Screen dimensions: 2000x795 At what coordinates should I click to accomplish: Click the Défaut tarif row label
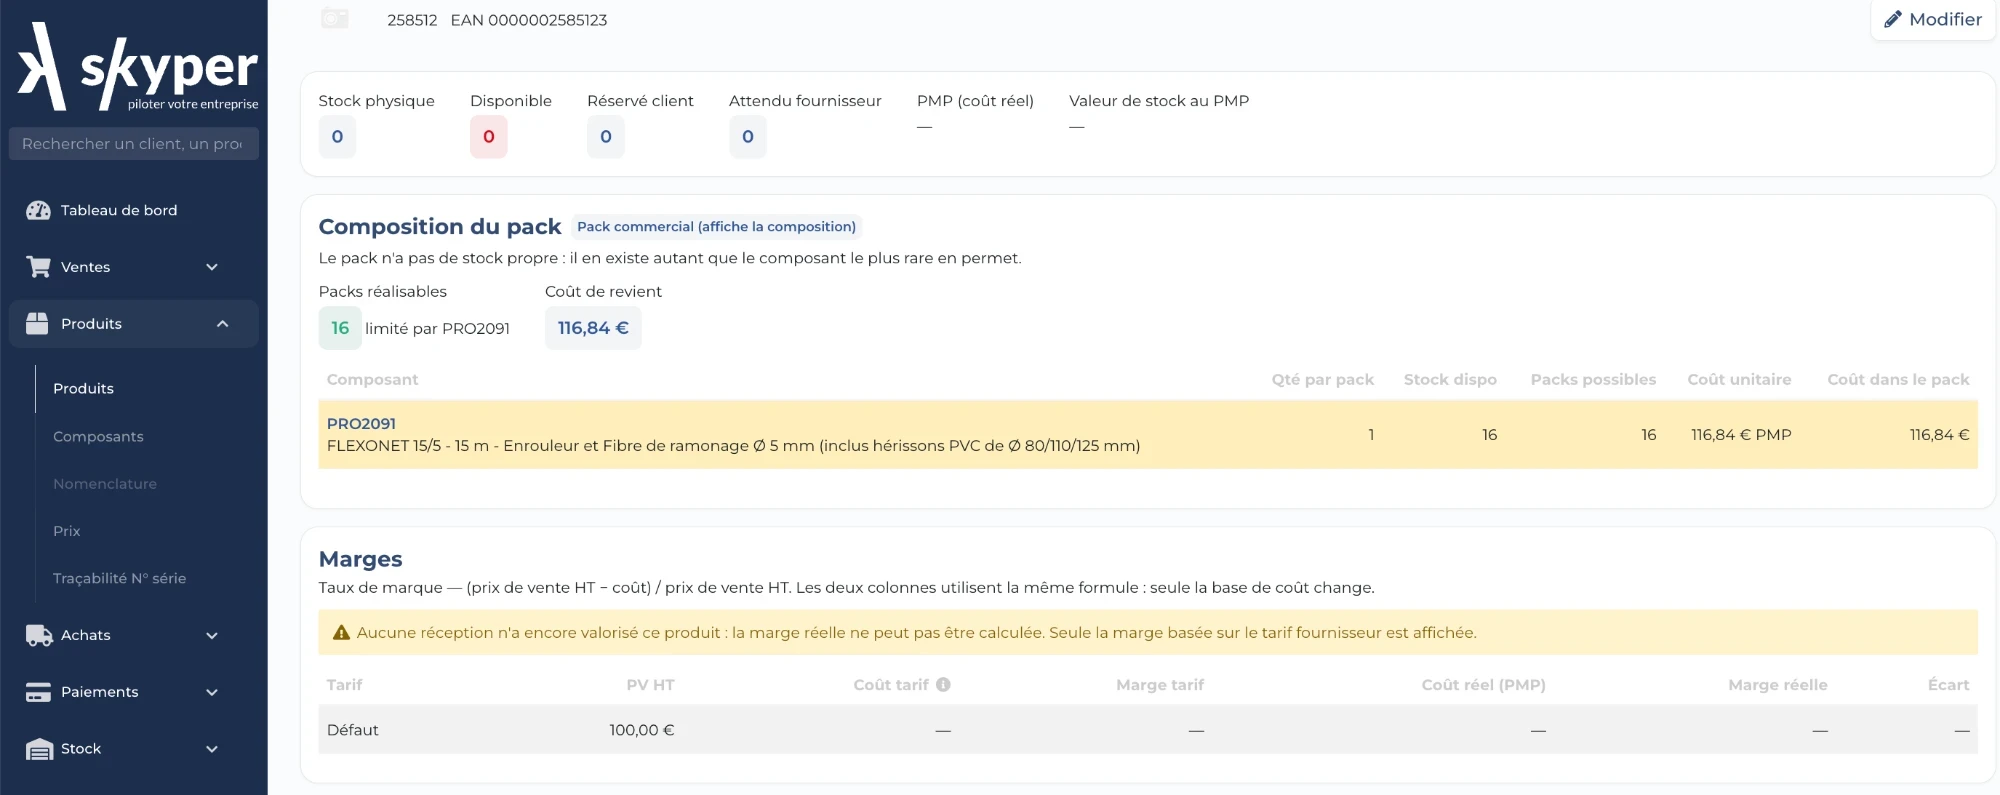[x=353, y=731]
